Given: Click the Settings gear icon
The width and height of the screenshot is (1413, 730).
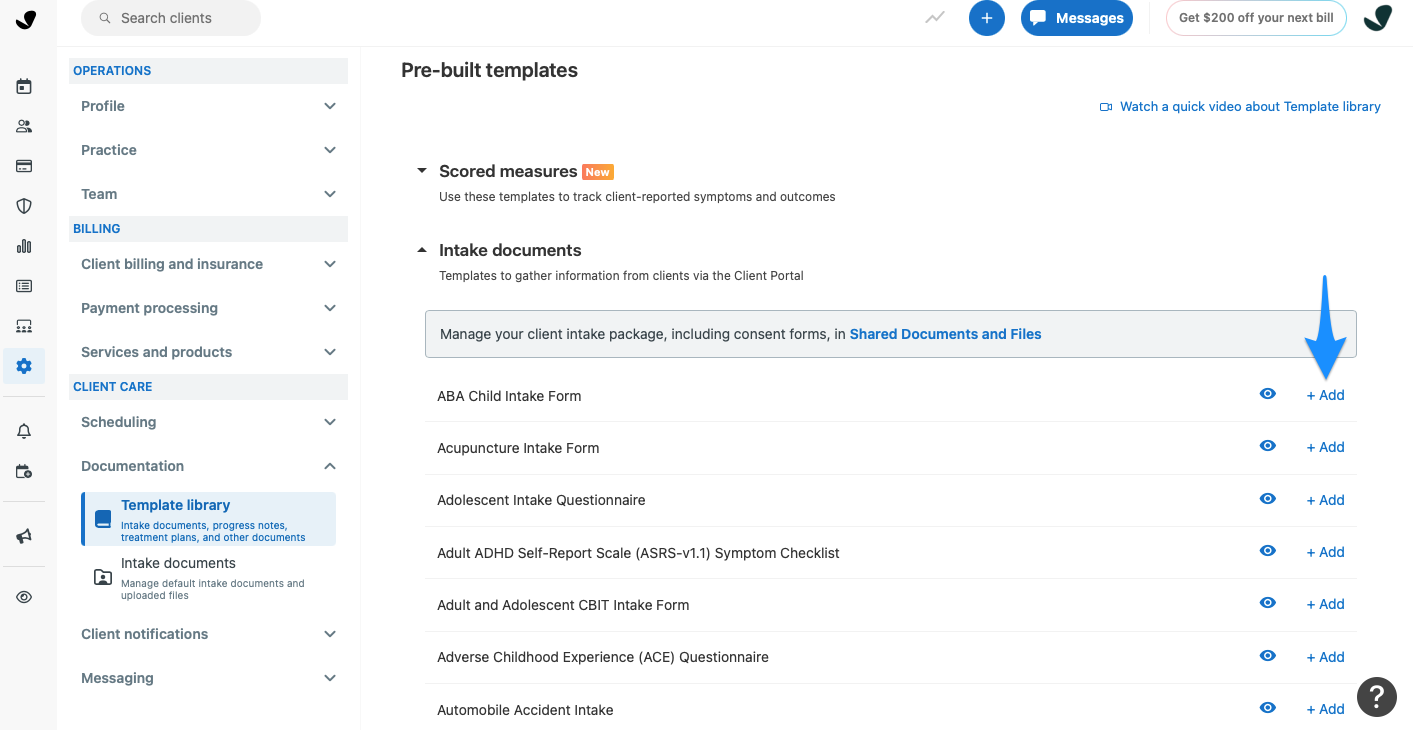Looking at the screenshot, I should (24, 366).
